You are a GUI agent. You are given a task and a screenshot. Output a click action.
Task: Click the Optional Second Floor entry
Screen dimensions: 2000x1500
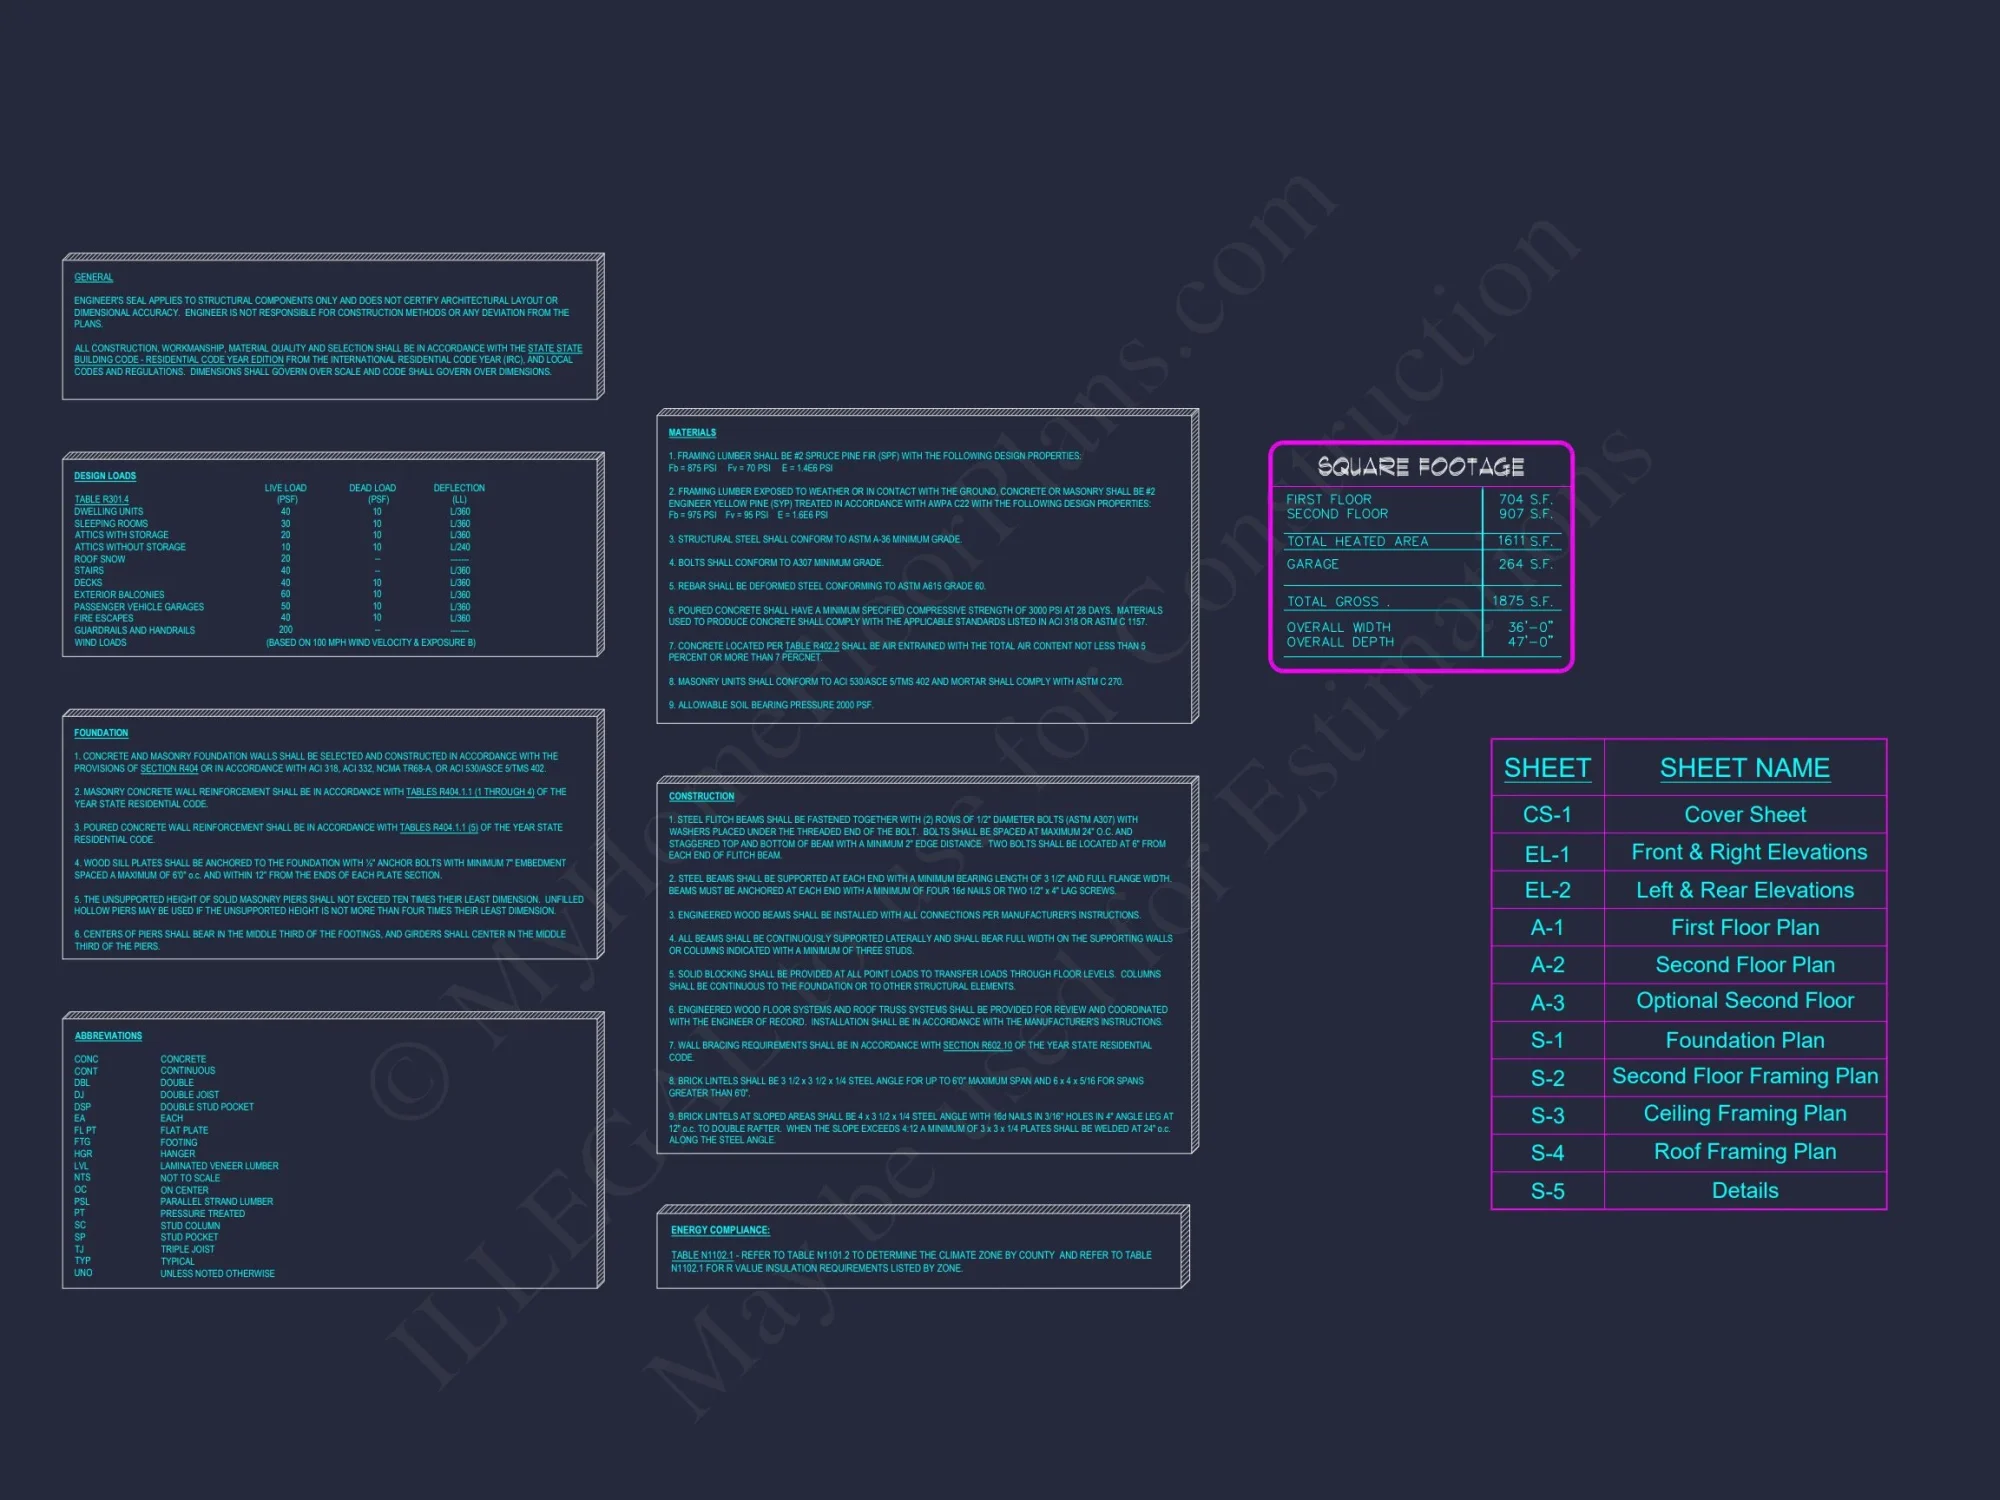(x=1744, y=1001)
